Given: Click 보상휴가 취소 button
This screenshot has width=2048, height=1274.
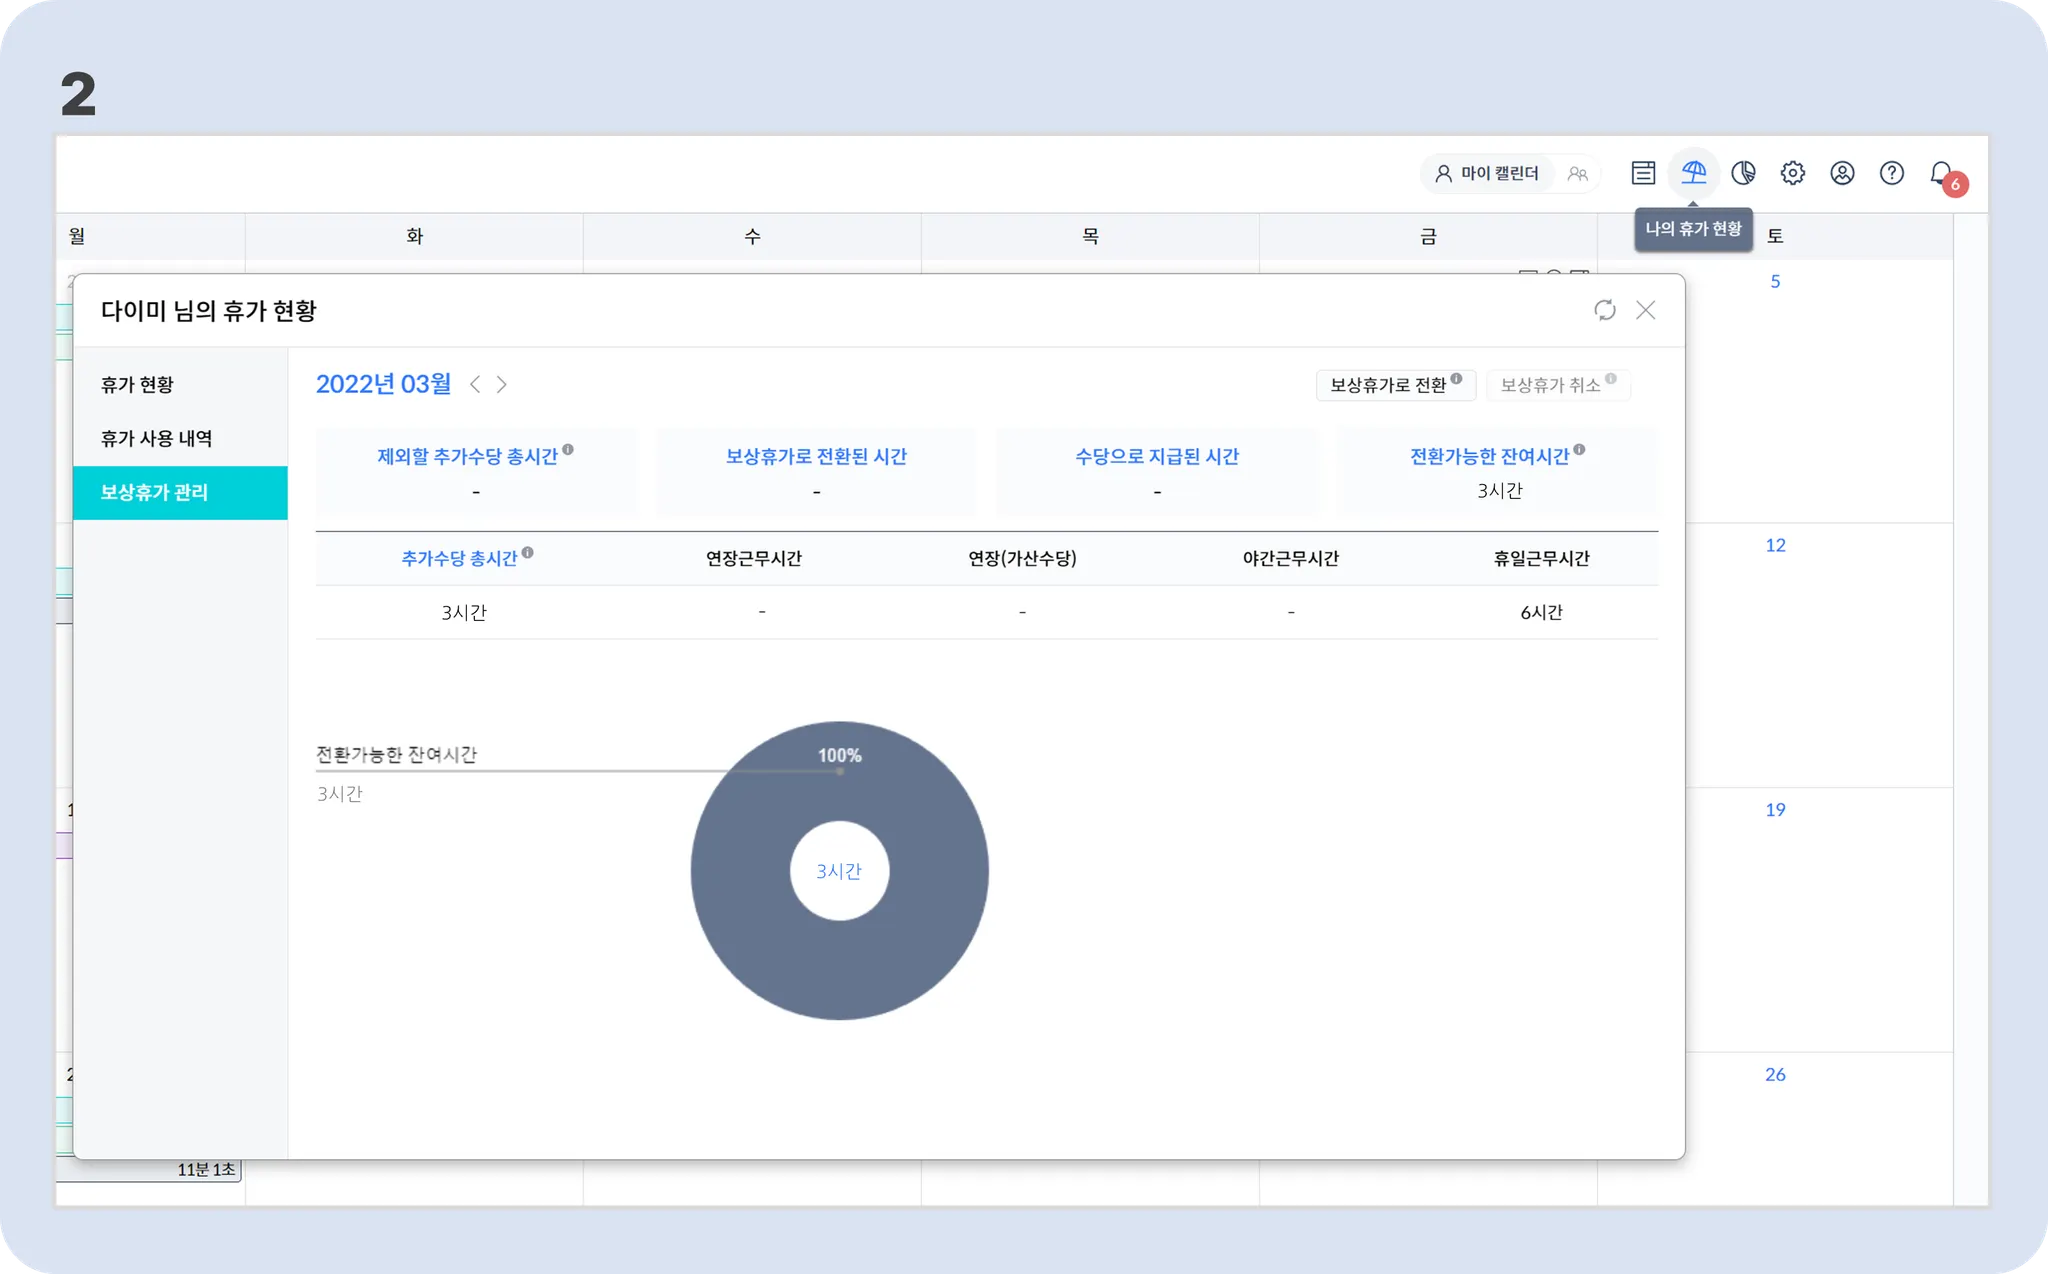Looking at the screenshot, I should point(1557,385).
